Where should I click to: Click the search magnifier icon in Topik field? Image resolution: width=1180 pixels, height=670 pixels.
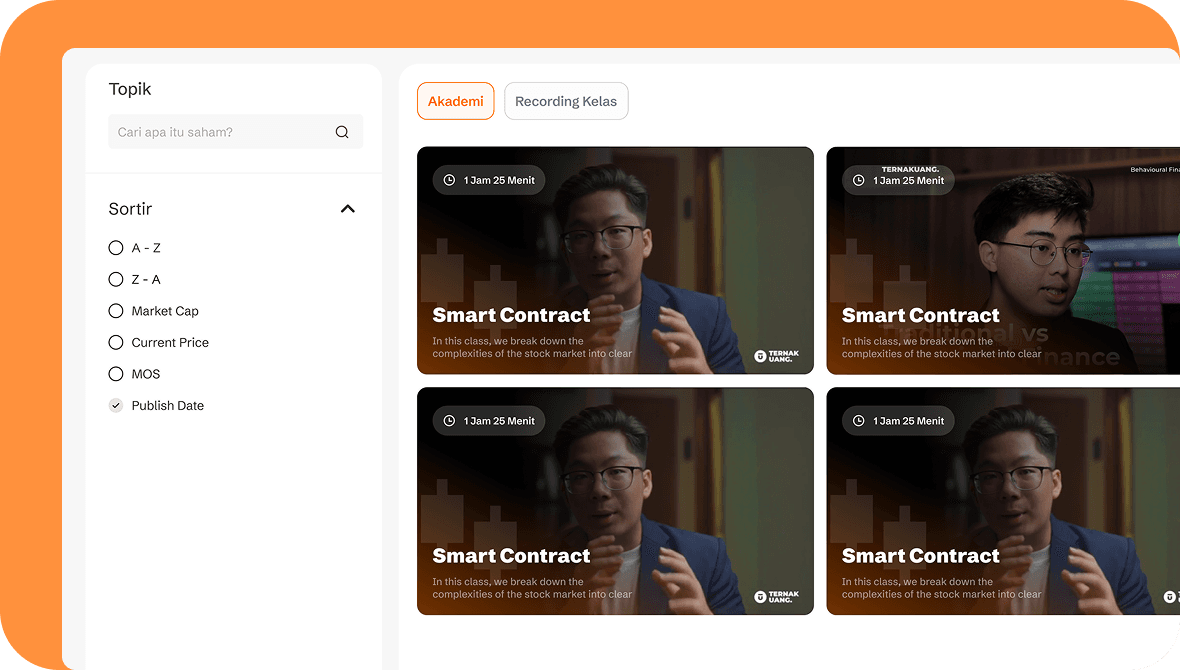tap(342, 132)
